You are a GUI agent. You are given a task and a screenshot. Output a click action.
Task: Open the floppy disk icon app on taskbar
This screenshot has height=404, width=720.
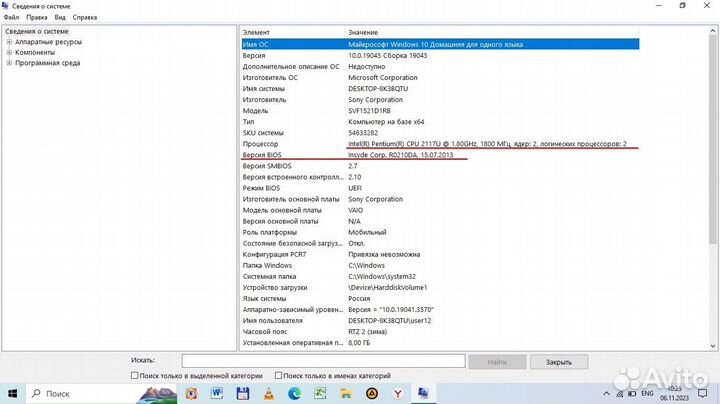tap(243, 393)
